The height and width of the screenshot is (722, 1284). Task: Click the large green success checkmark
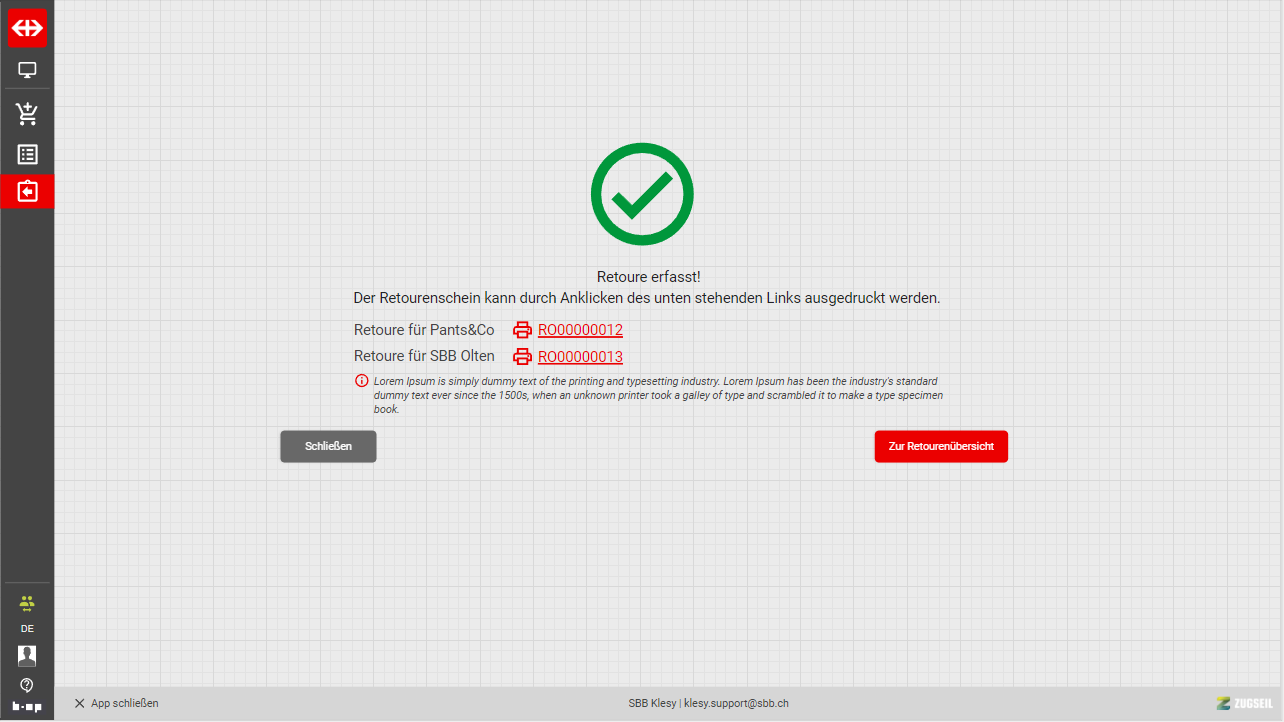pos(642,194)
